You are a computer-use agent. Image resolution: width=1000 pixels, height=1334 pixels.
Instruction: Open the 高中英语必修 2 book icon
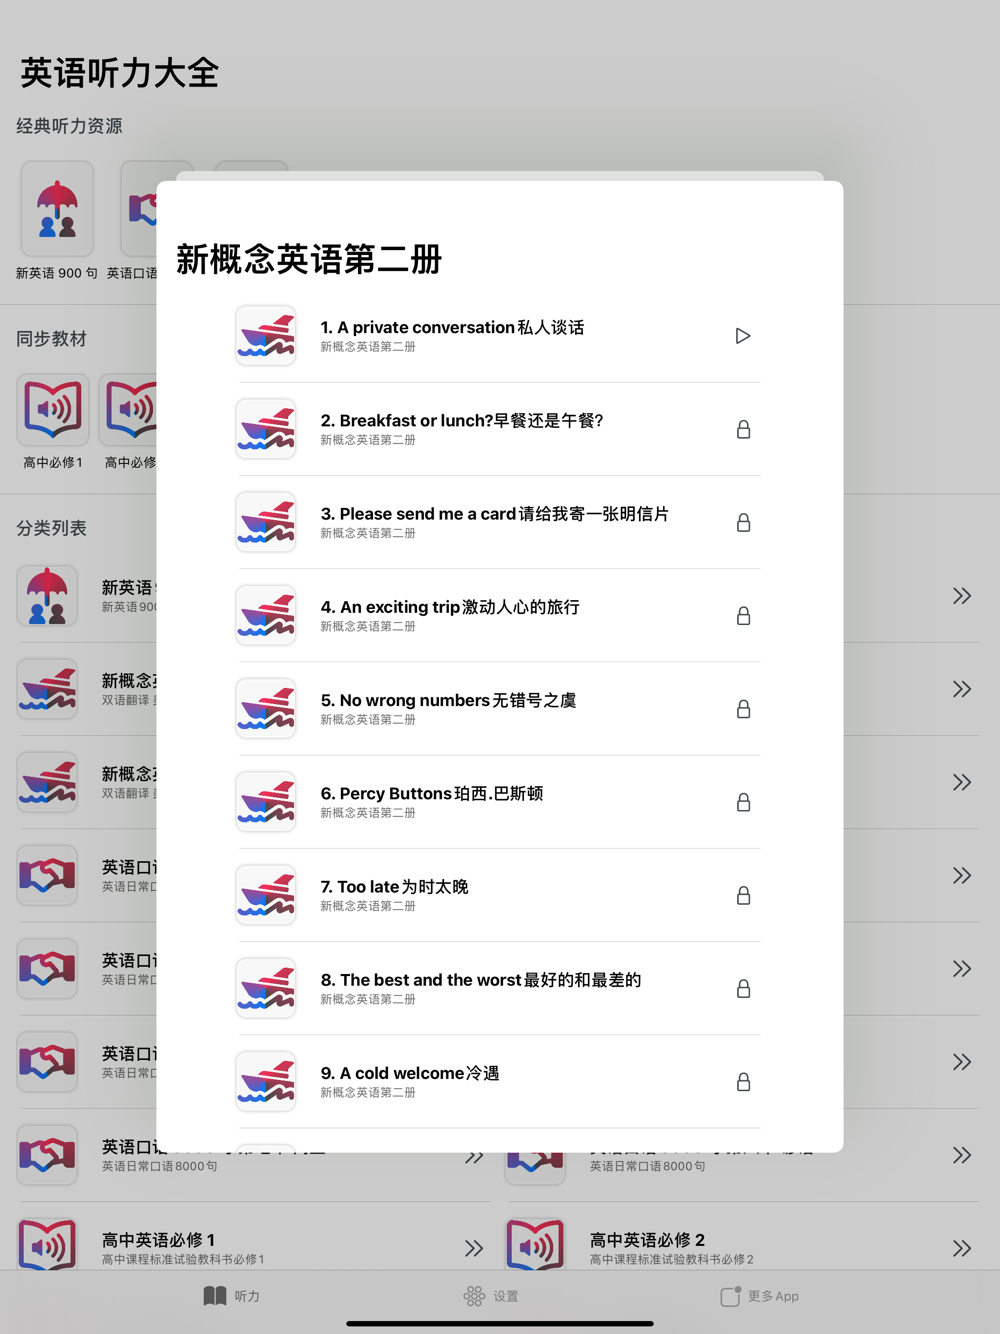click(x=535, y=1245)
